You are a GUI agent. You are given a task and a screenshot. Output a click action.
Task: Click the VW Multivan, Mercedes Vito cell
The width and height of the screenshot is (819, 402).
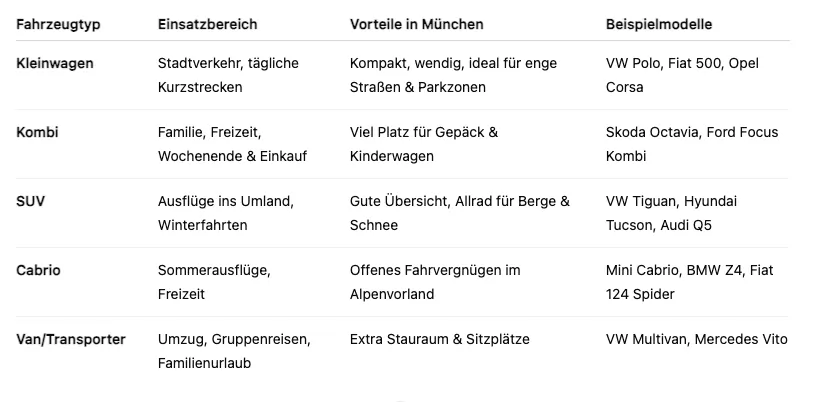(x=696, y=339)
